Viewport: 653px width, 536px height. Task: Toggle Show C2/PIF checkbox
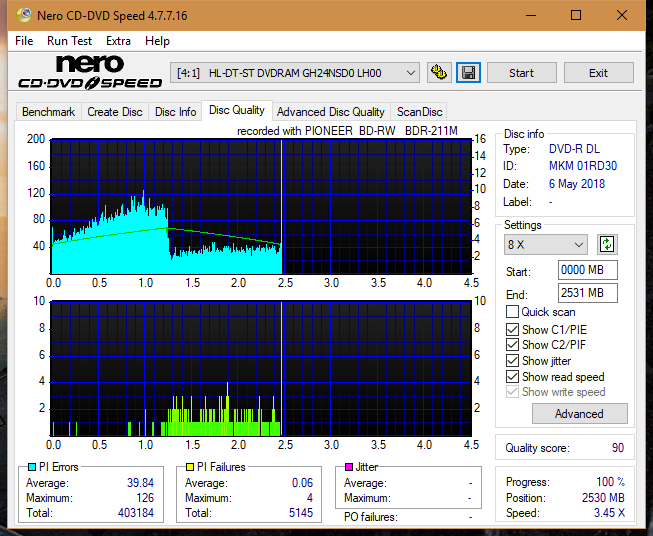coord(512,345)
